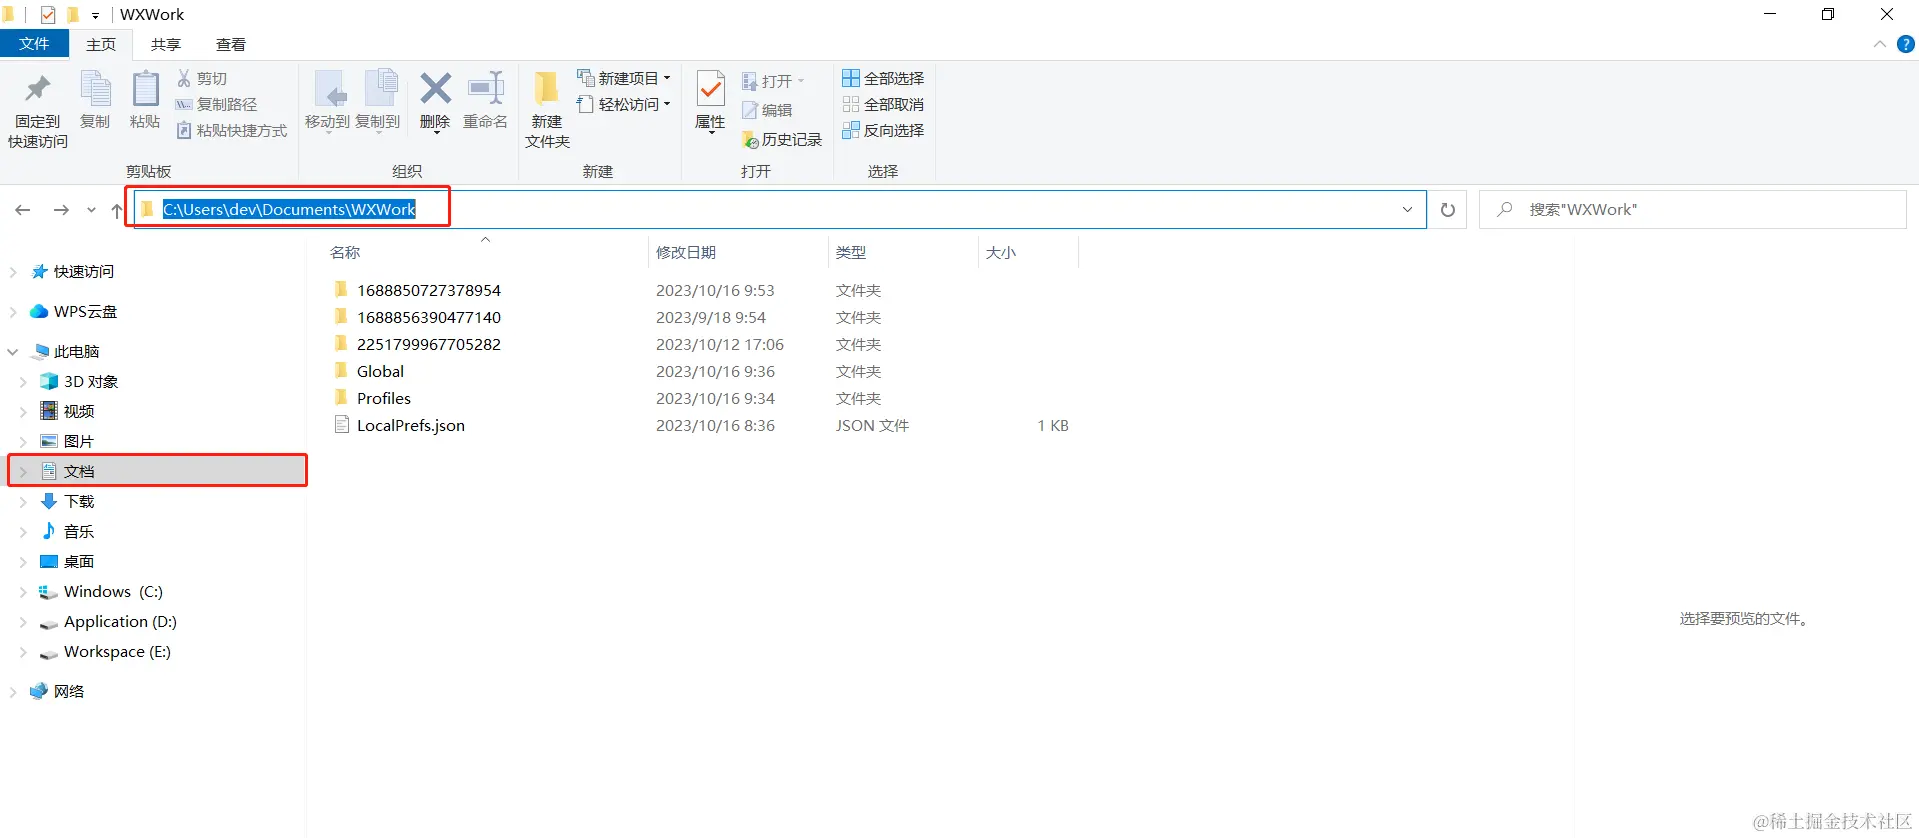Rename the selected item
Viewport: 1919px width, 838px height.
tap(486, 101)
